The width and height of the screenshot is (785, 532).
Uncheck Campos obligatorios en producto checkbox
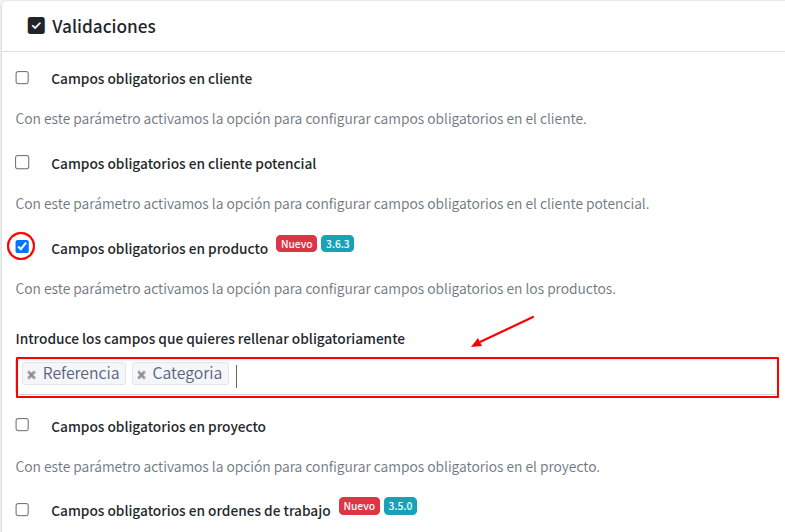click(x=22, y=246)
